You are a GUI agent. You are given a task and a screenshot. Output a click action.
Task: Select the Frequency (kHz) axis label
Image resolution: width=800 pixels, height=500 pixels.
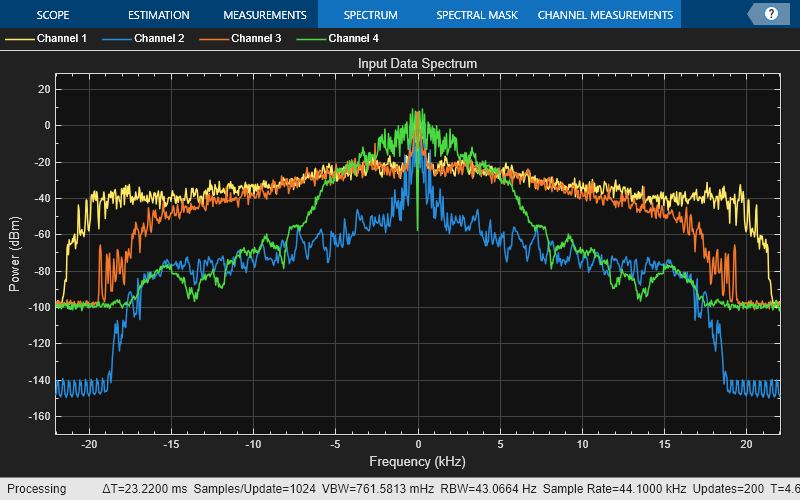click(x=418, y=461)
